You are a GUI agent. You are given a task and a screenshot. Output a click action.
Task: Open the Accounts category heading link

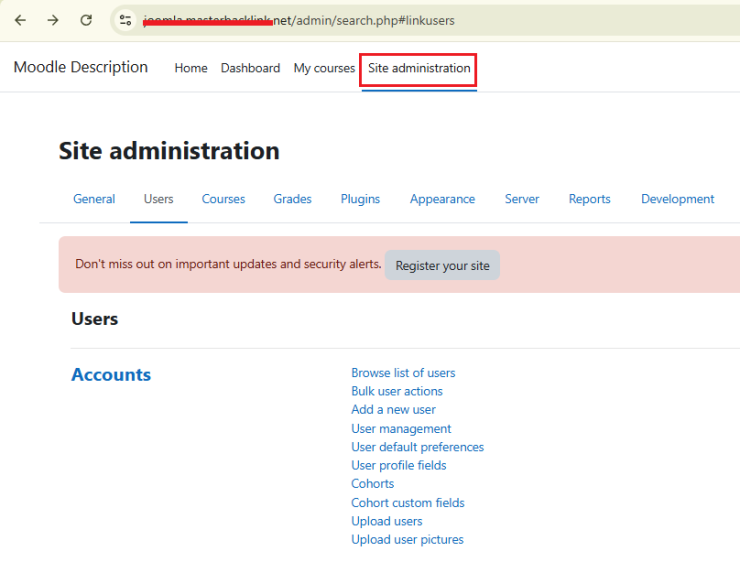tap(111, 375)
